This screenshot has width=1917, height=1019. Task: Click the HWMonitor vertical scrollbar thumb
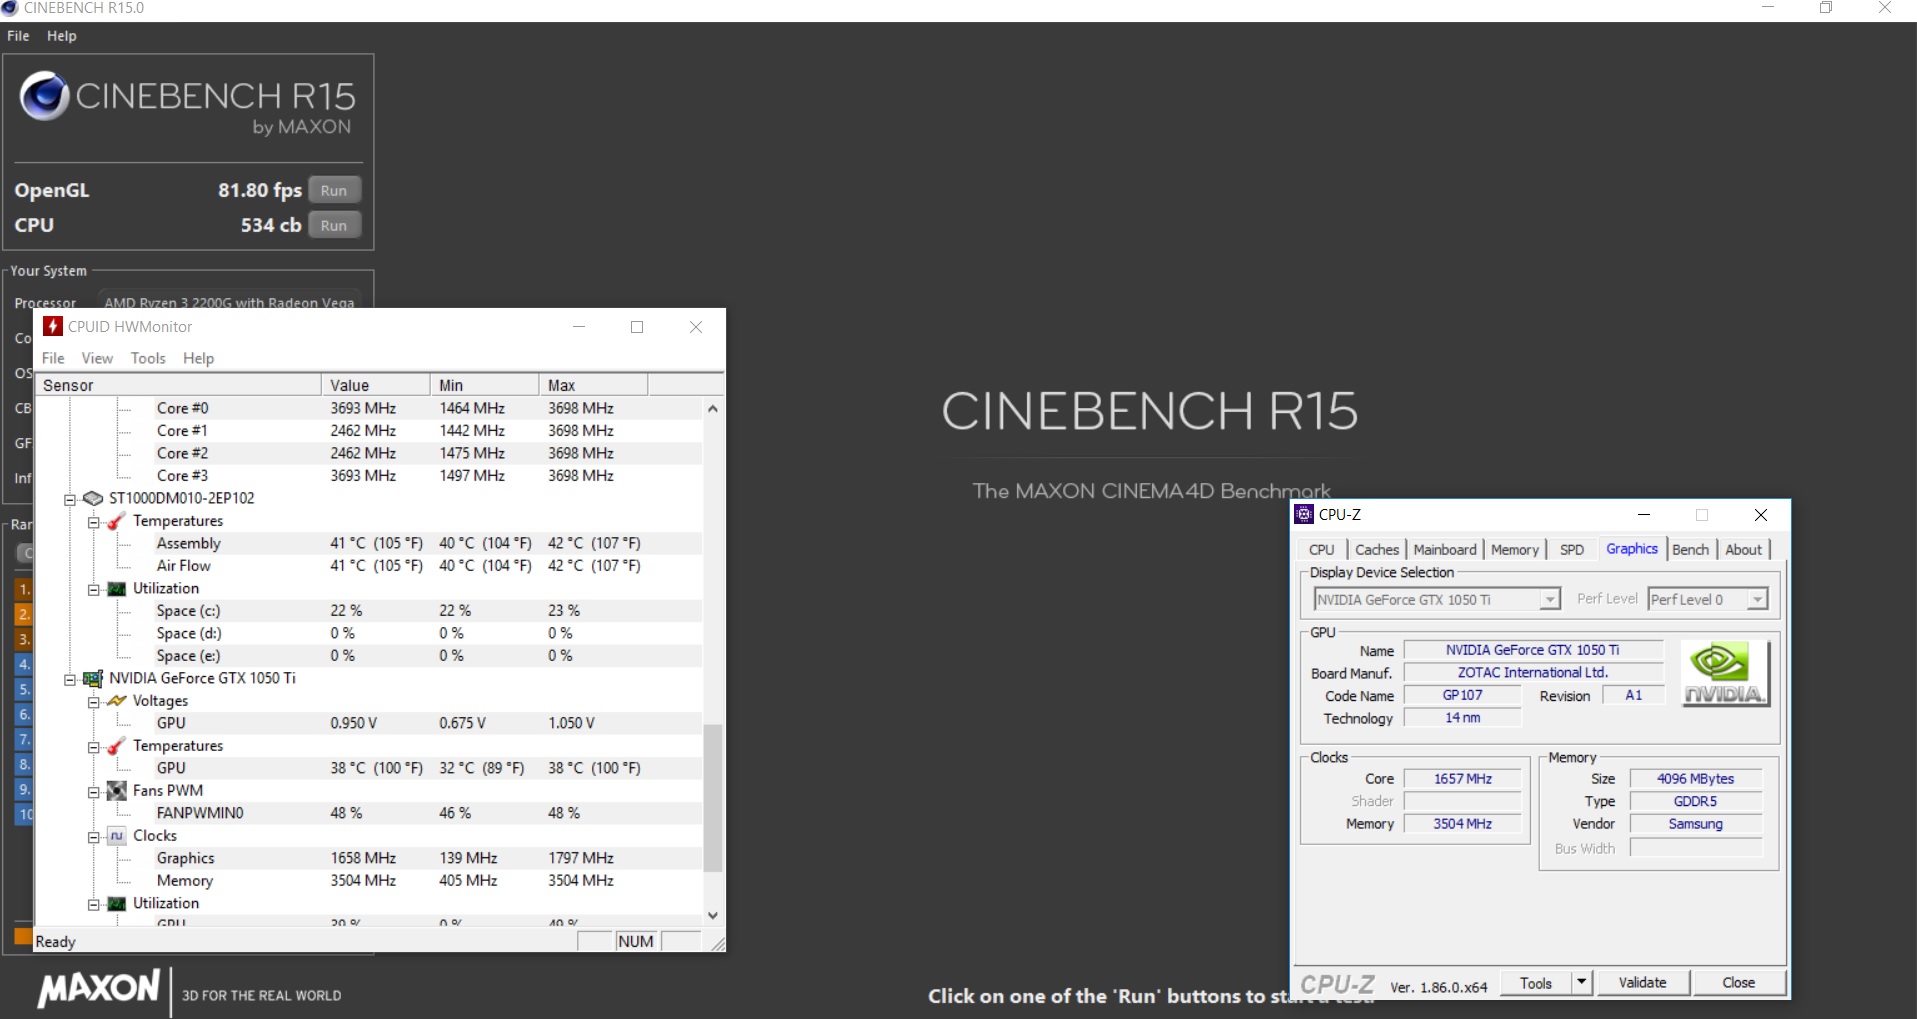[x=713, y=797]
